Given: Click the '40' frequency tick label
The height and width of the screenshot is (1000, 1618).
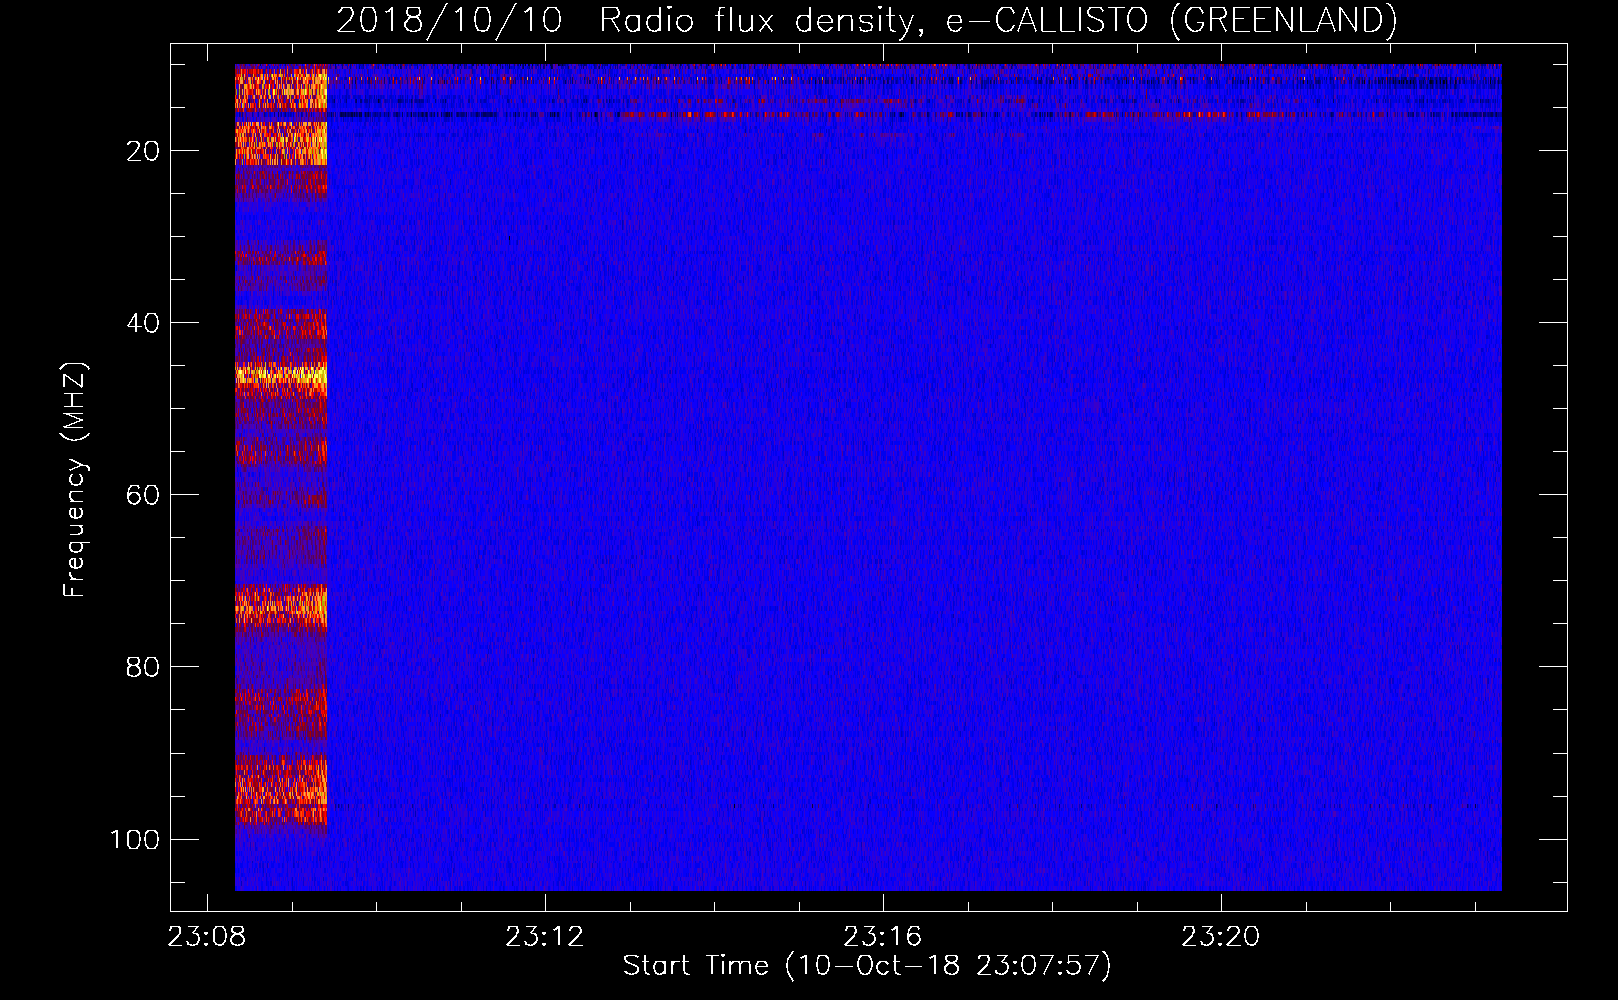Looking at the screenshot, I should [x=143, y=323].
